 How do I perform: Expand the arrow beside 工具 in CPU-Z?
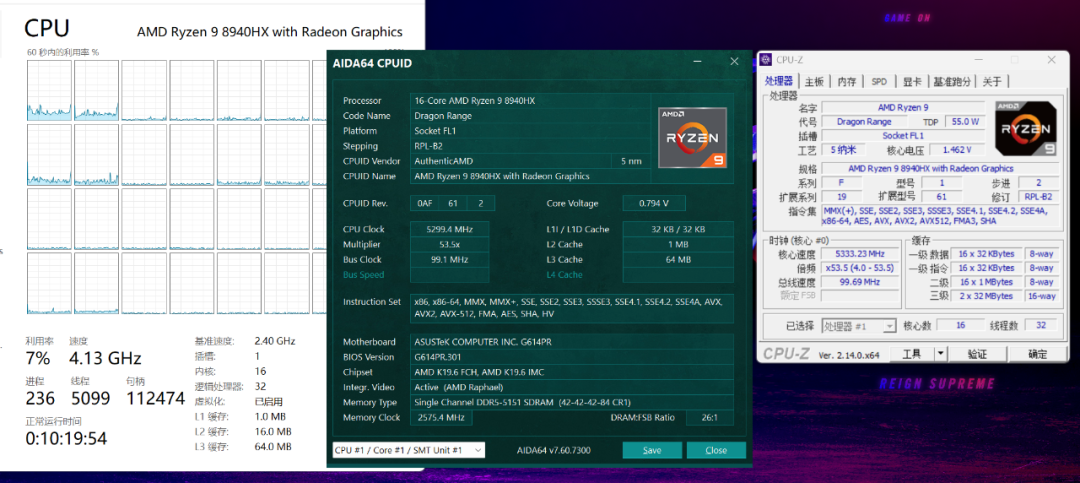941,354
